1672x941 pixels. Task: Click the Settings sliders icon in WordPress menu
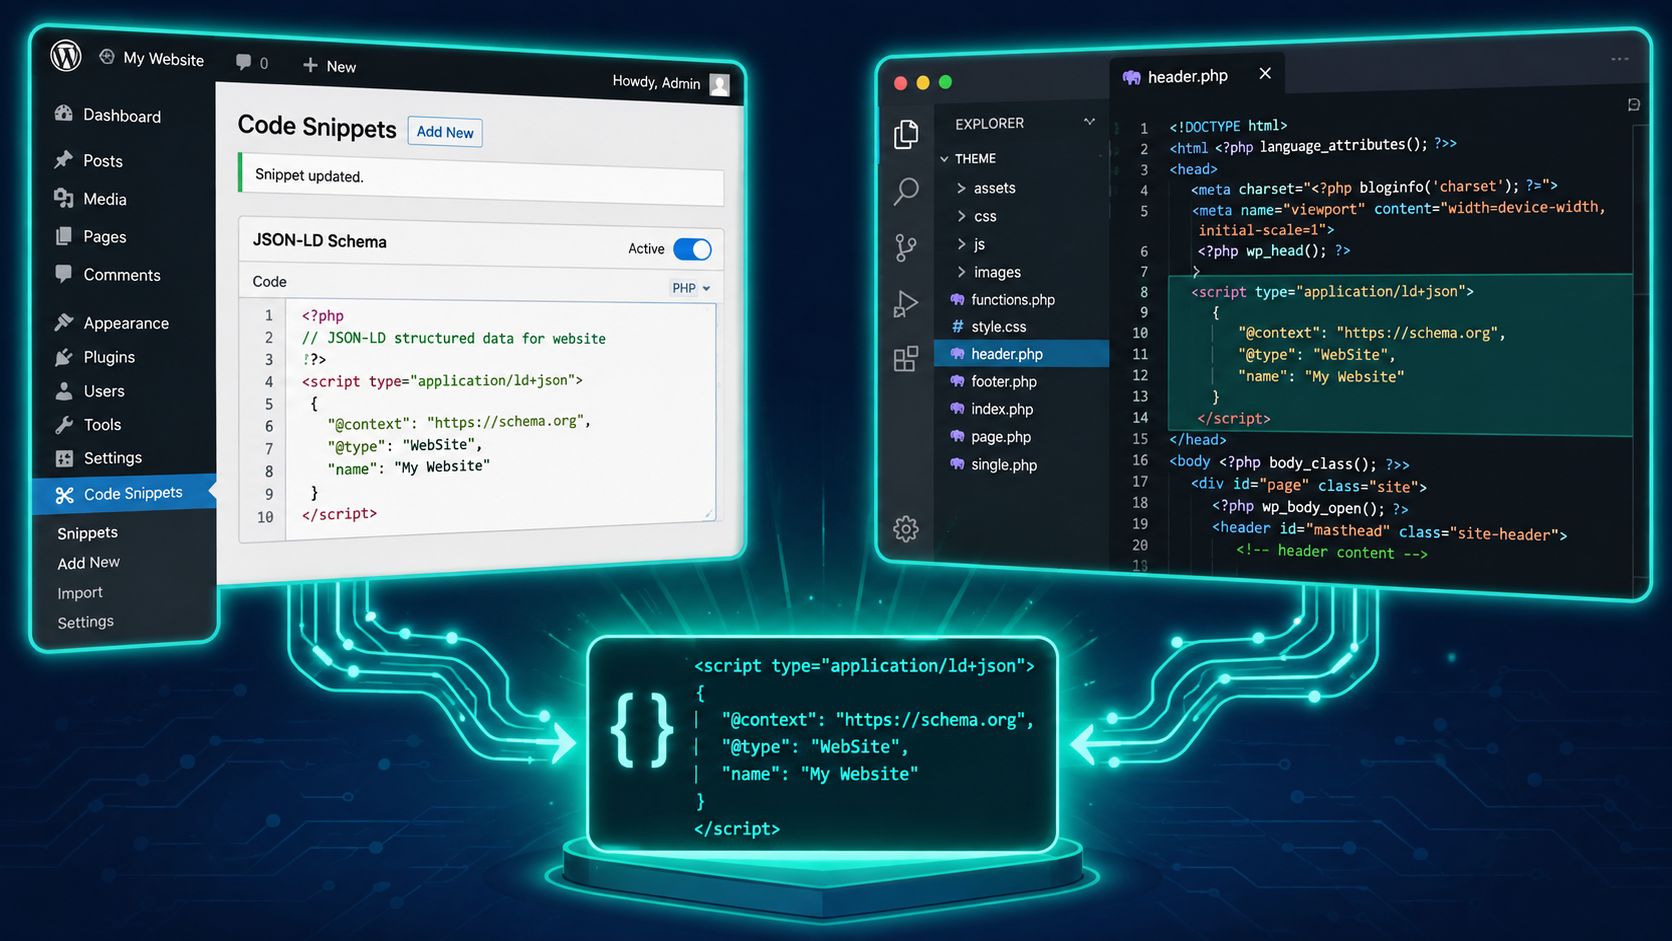(x=64, y=458)
